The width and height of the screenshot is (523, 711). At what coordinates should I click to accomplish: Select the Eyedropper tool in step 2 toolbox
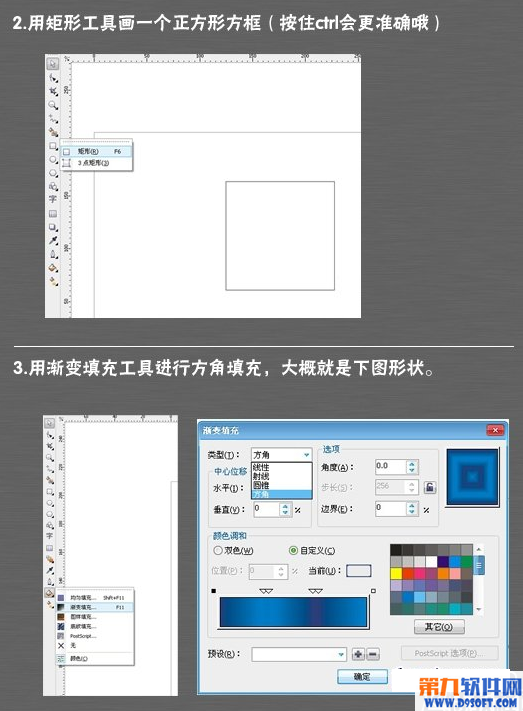coord(53,240)
